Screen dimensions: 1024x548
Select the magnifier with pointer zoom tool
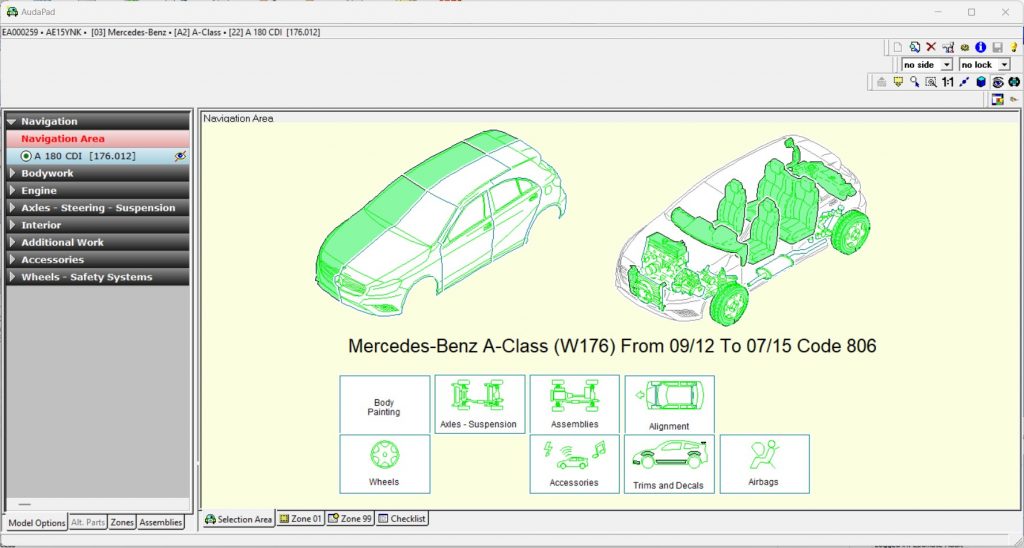pos(914,82)
